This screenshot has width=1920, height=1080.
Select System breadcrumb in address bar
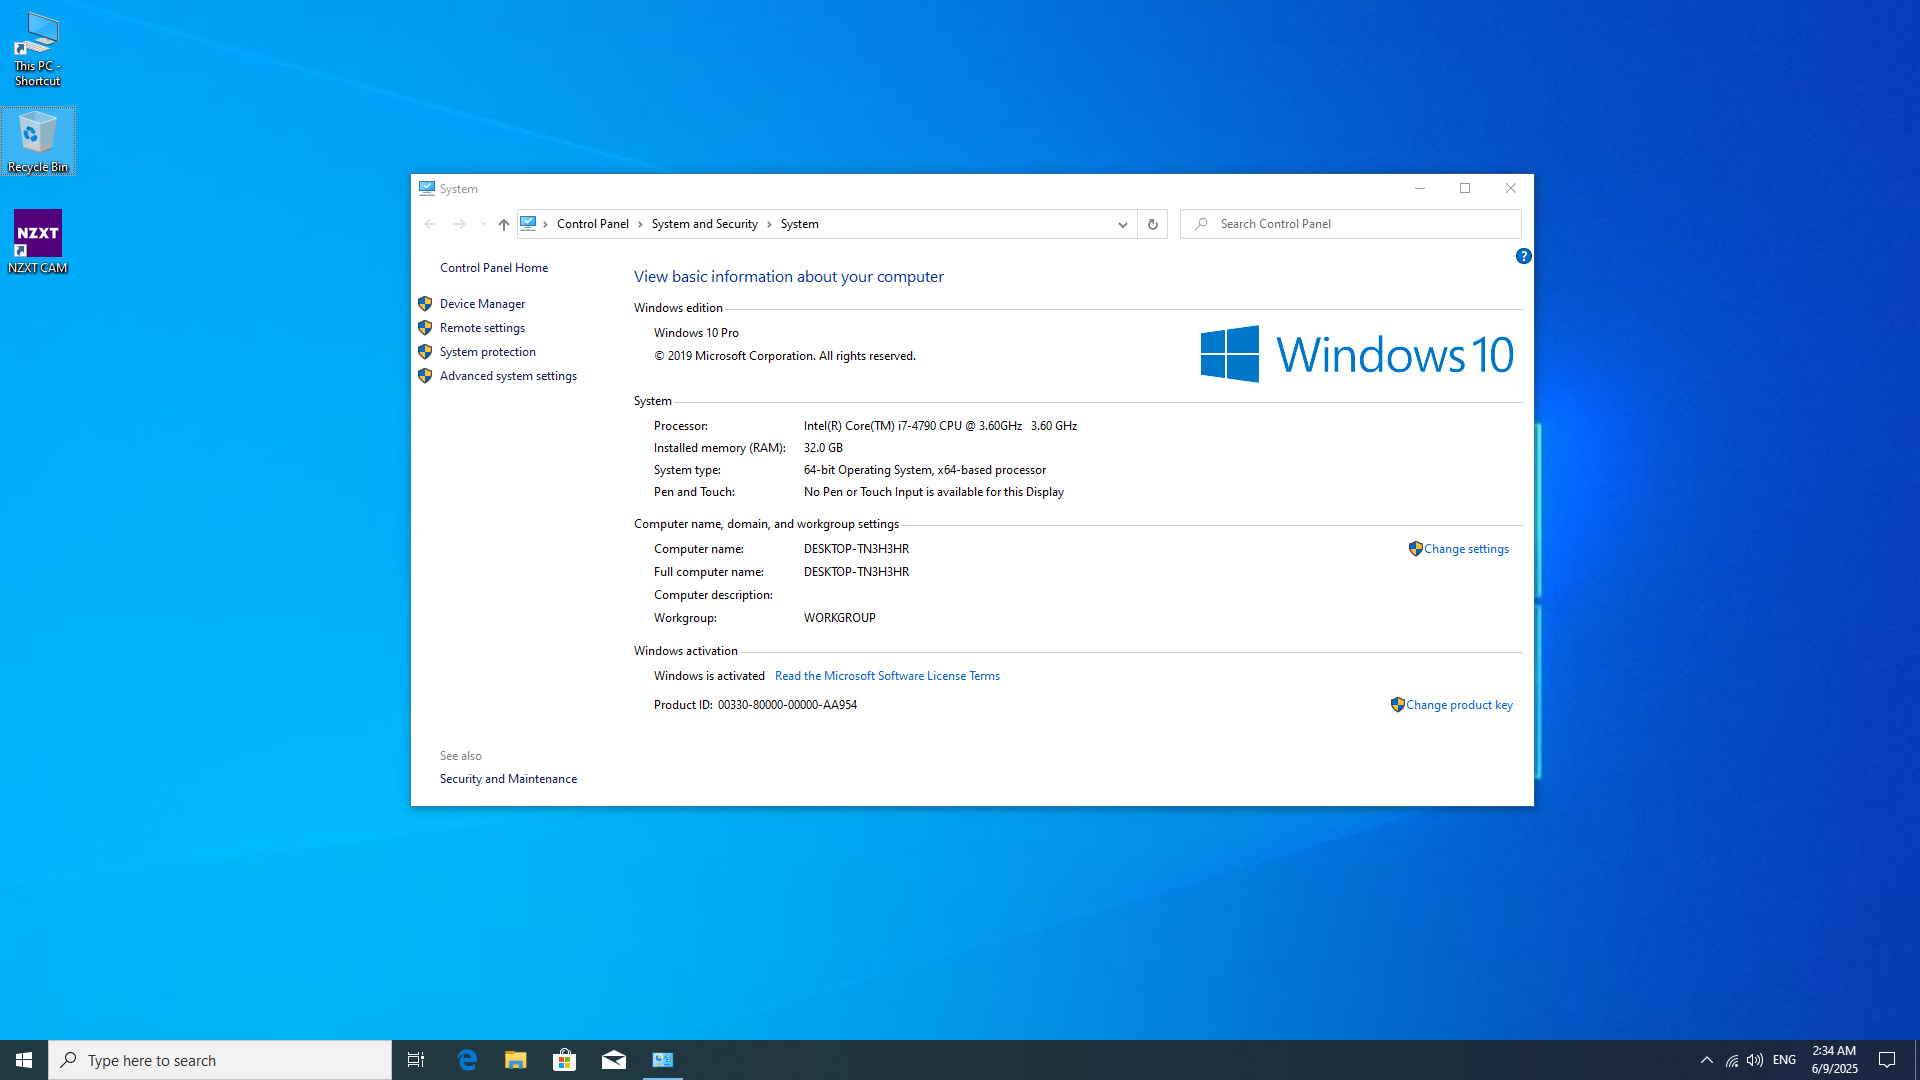800,224
